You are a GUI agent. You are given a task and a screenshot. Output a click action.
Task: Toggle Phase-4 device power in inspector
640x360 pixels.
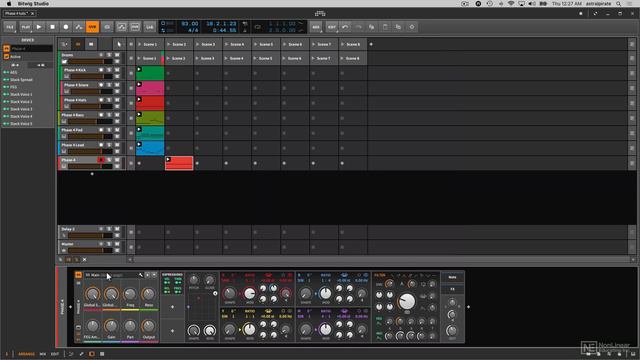(x=7, y=49)
